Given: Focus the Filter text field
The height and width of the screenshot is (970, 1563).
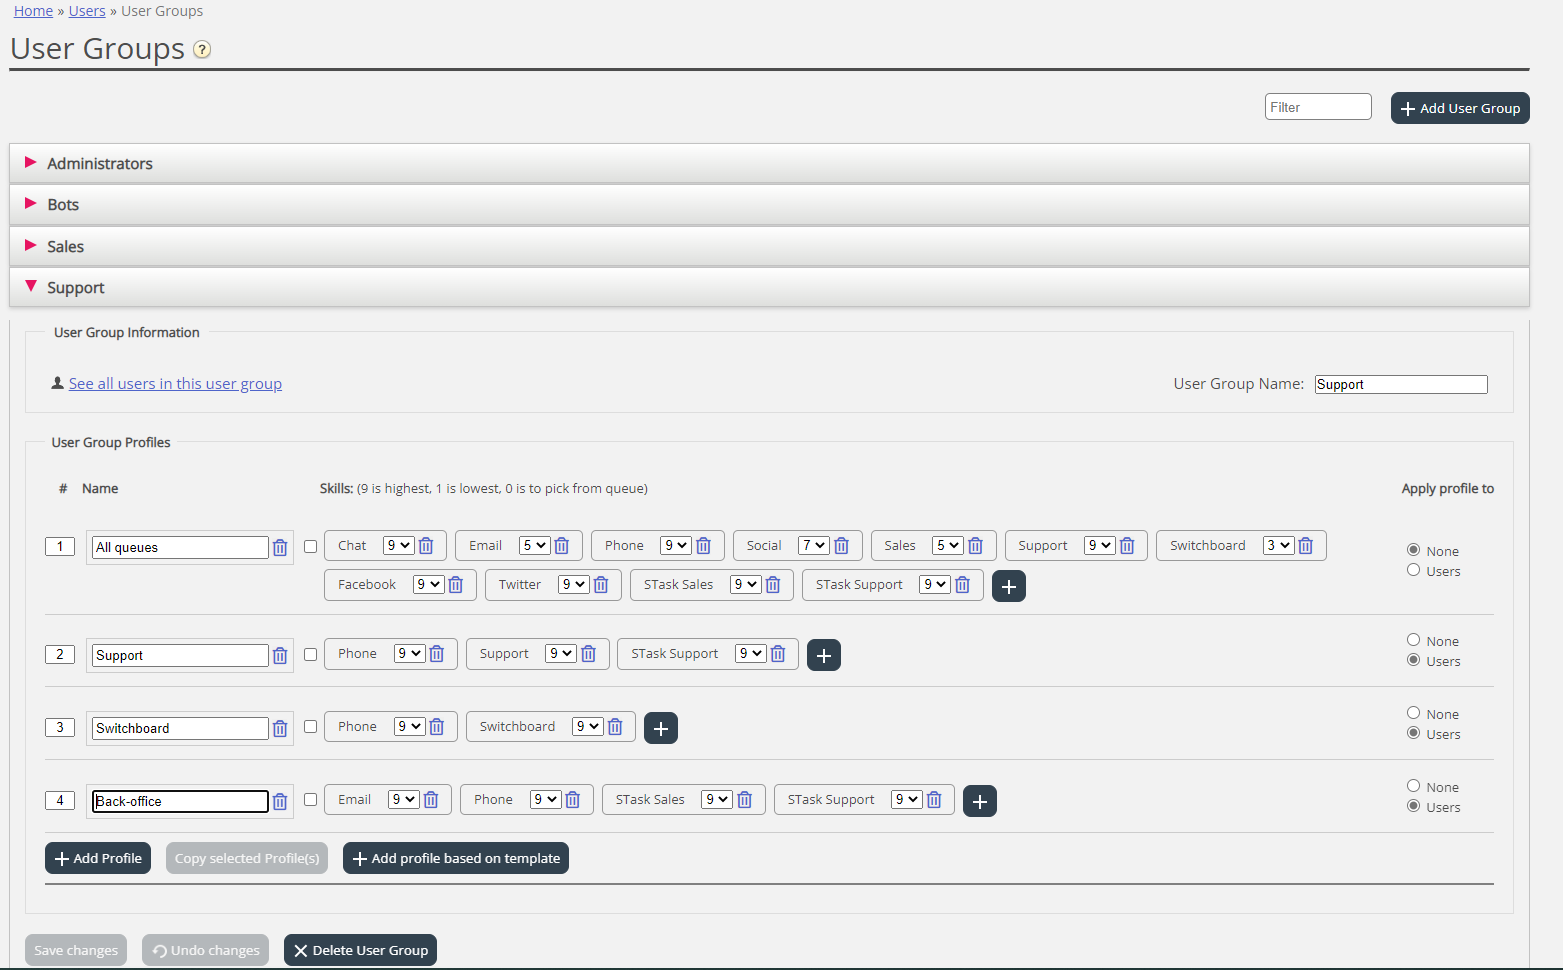Looking at the screenshot, I should 1317,107.
